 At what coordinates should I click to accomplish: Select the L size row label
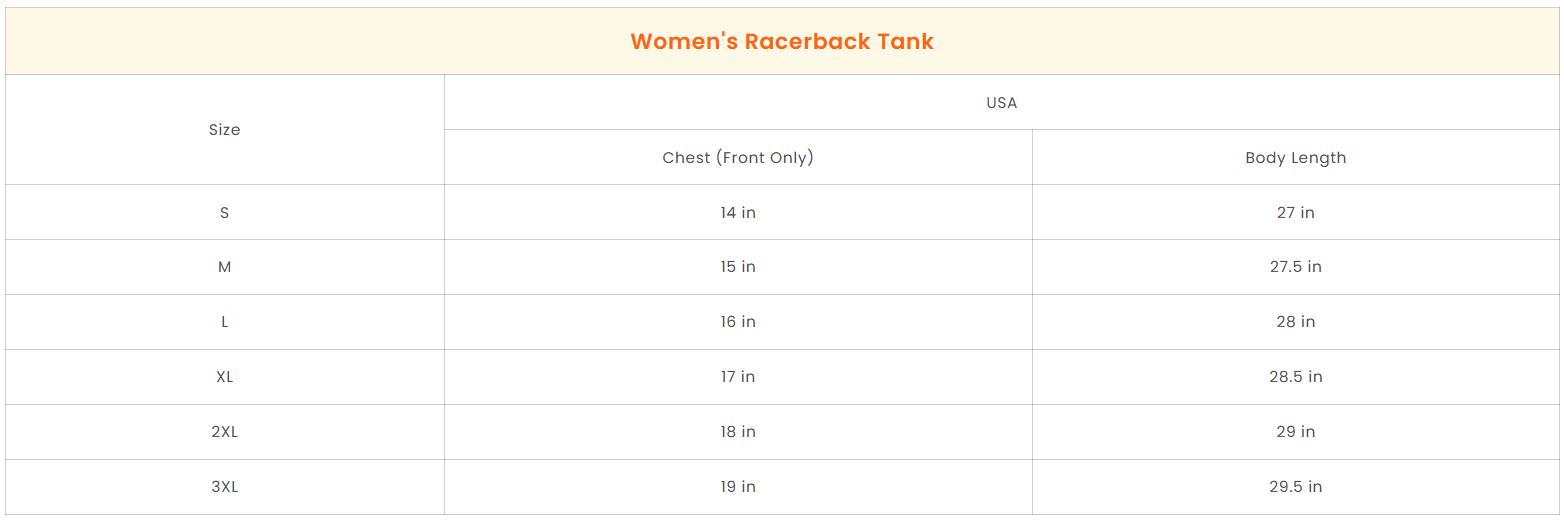pos(225,322)
